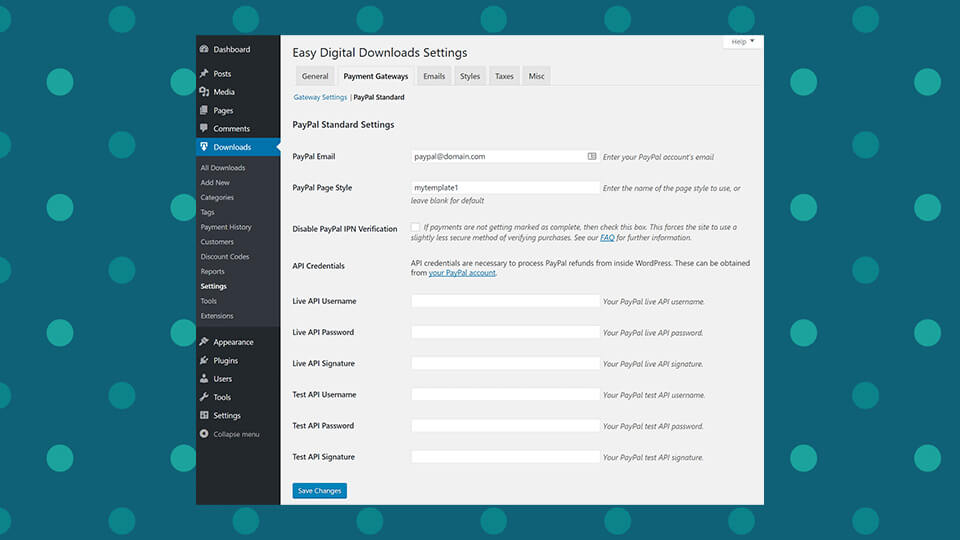The image size is (960, 540).
Task: Check Disable PayPal IPN Verification box
Action: [x=415, y=227]
